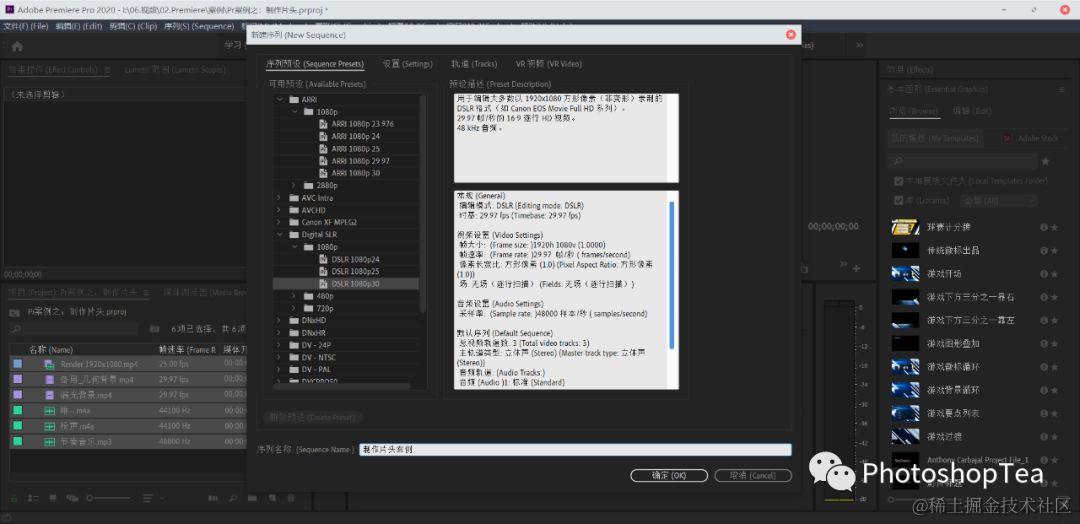The width and height of the screenshot is (1080, 524).
Task: Expand the AVC Intra folder
Action: (280, 198)
